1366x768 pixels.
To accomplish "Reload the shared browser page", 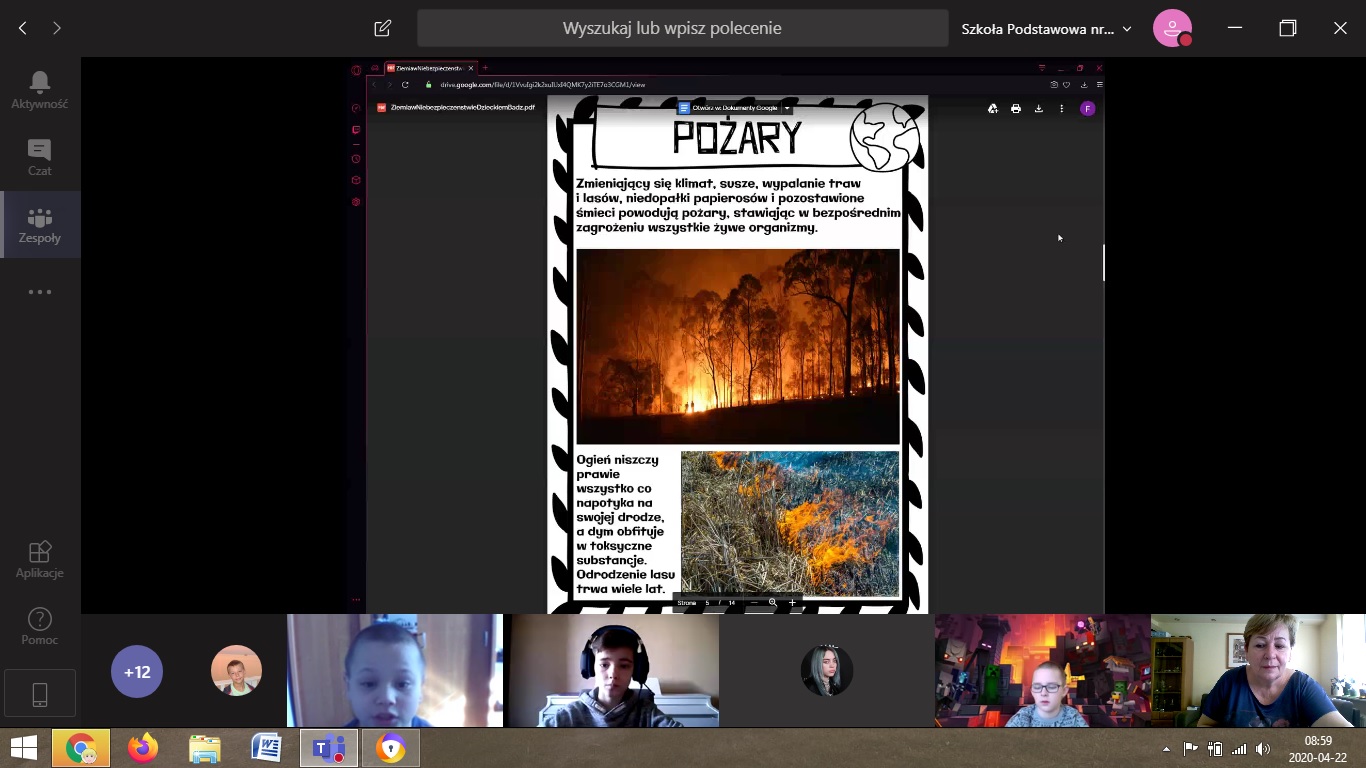I will (405, 85).
